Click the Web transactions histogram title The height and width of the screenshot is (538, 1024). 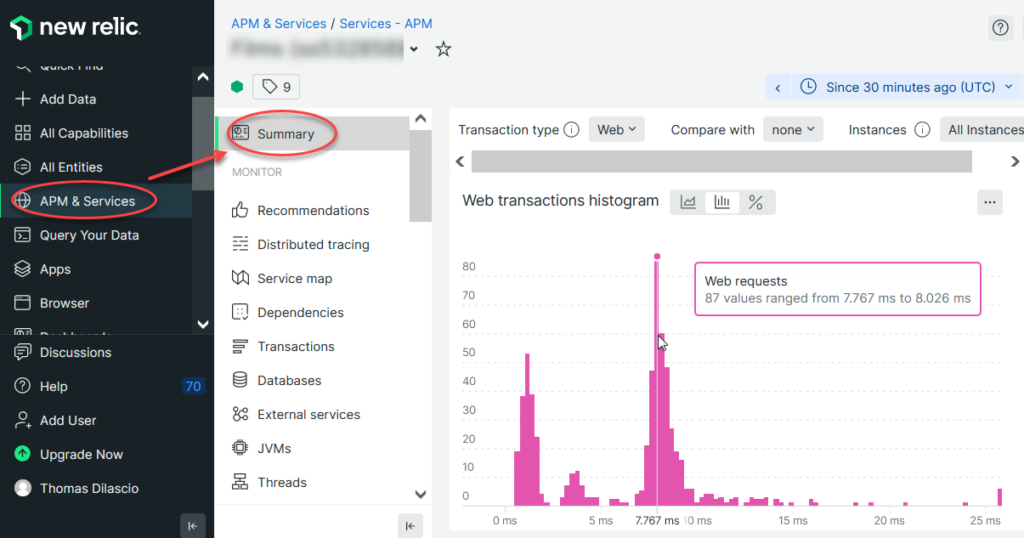(x=560, y=200)
